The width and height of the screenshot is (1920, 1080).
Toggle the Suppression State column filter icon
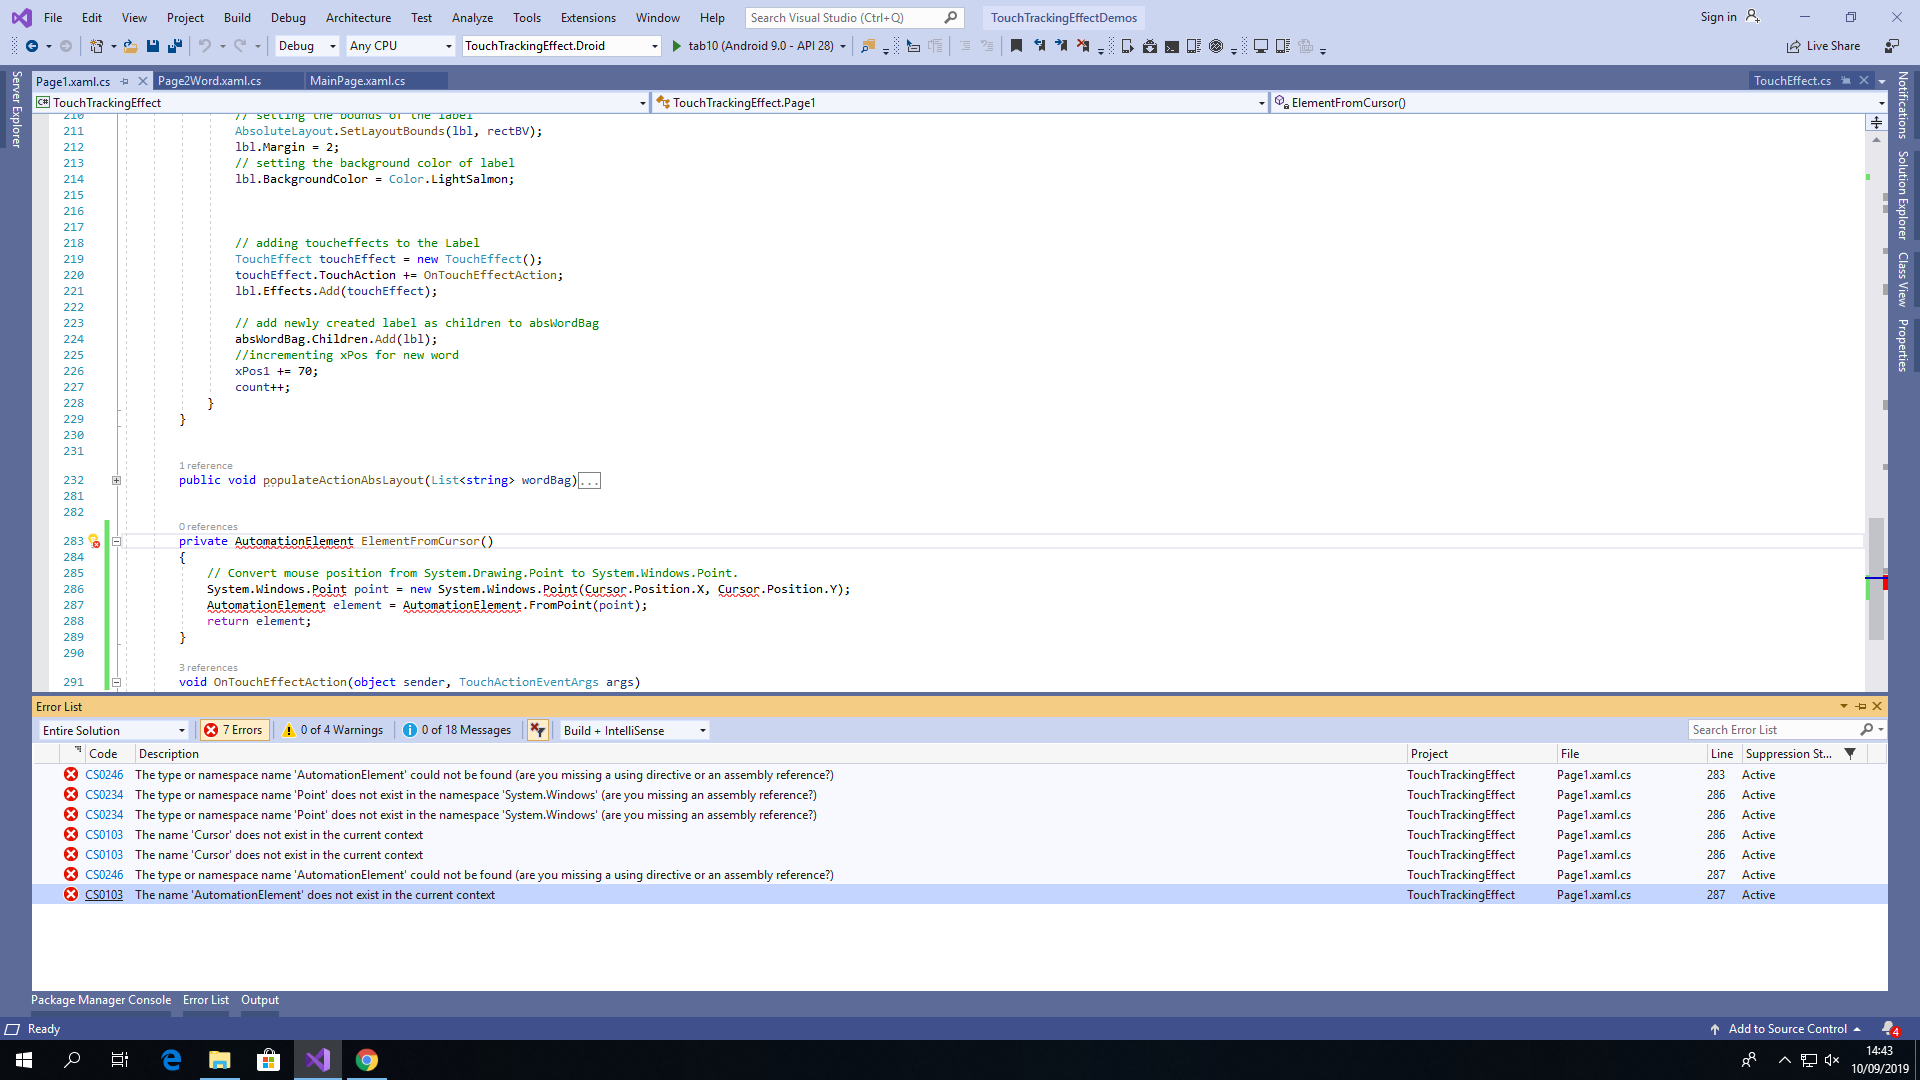pos(1851,754)
